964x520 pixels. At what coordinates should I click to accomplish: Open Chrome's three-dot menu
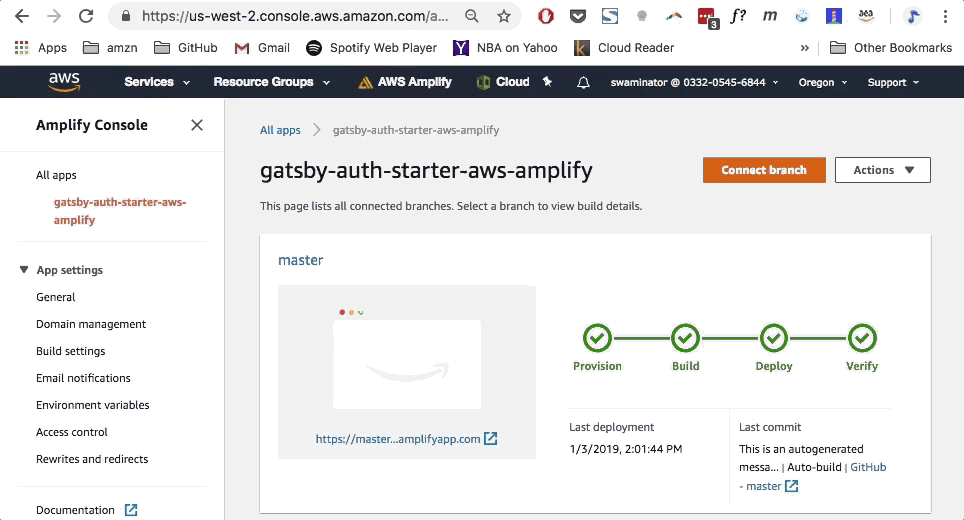coord(946,16)
